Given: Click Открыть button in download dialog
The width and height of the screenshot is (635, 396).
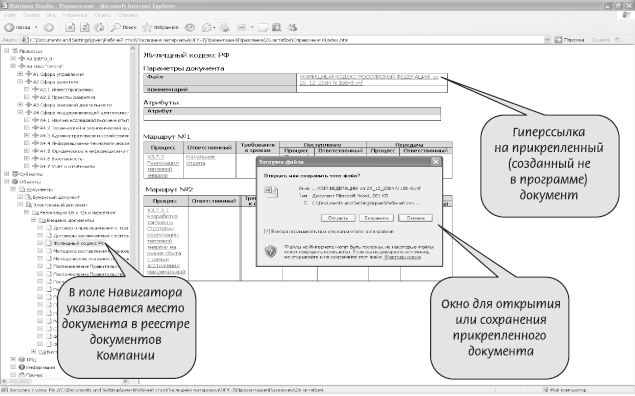Looking at the screenshot, I should tap(338, 218).
